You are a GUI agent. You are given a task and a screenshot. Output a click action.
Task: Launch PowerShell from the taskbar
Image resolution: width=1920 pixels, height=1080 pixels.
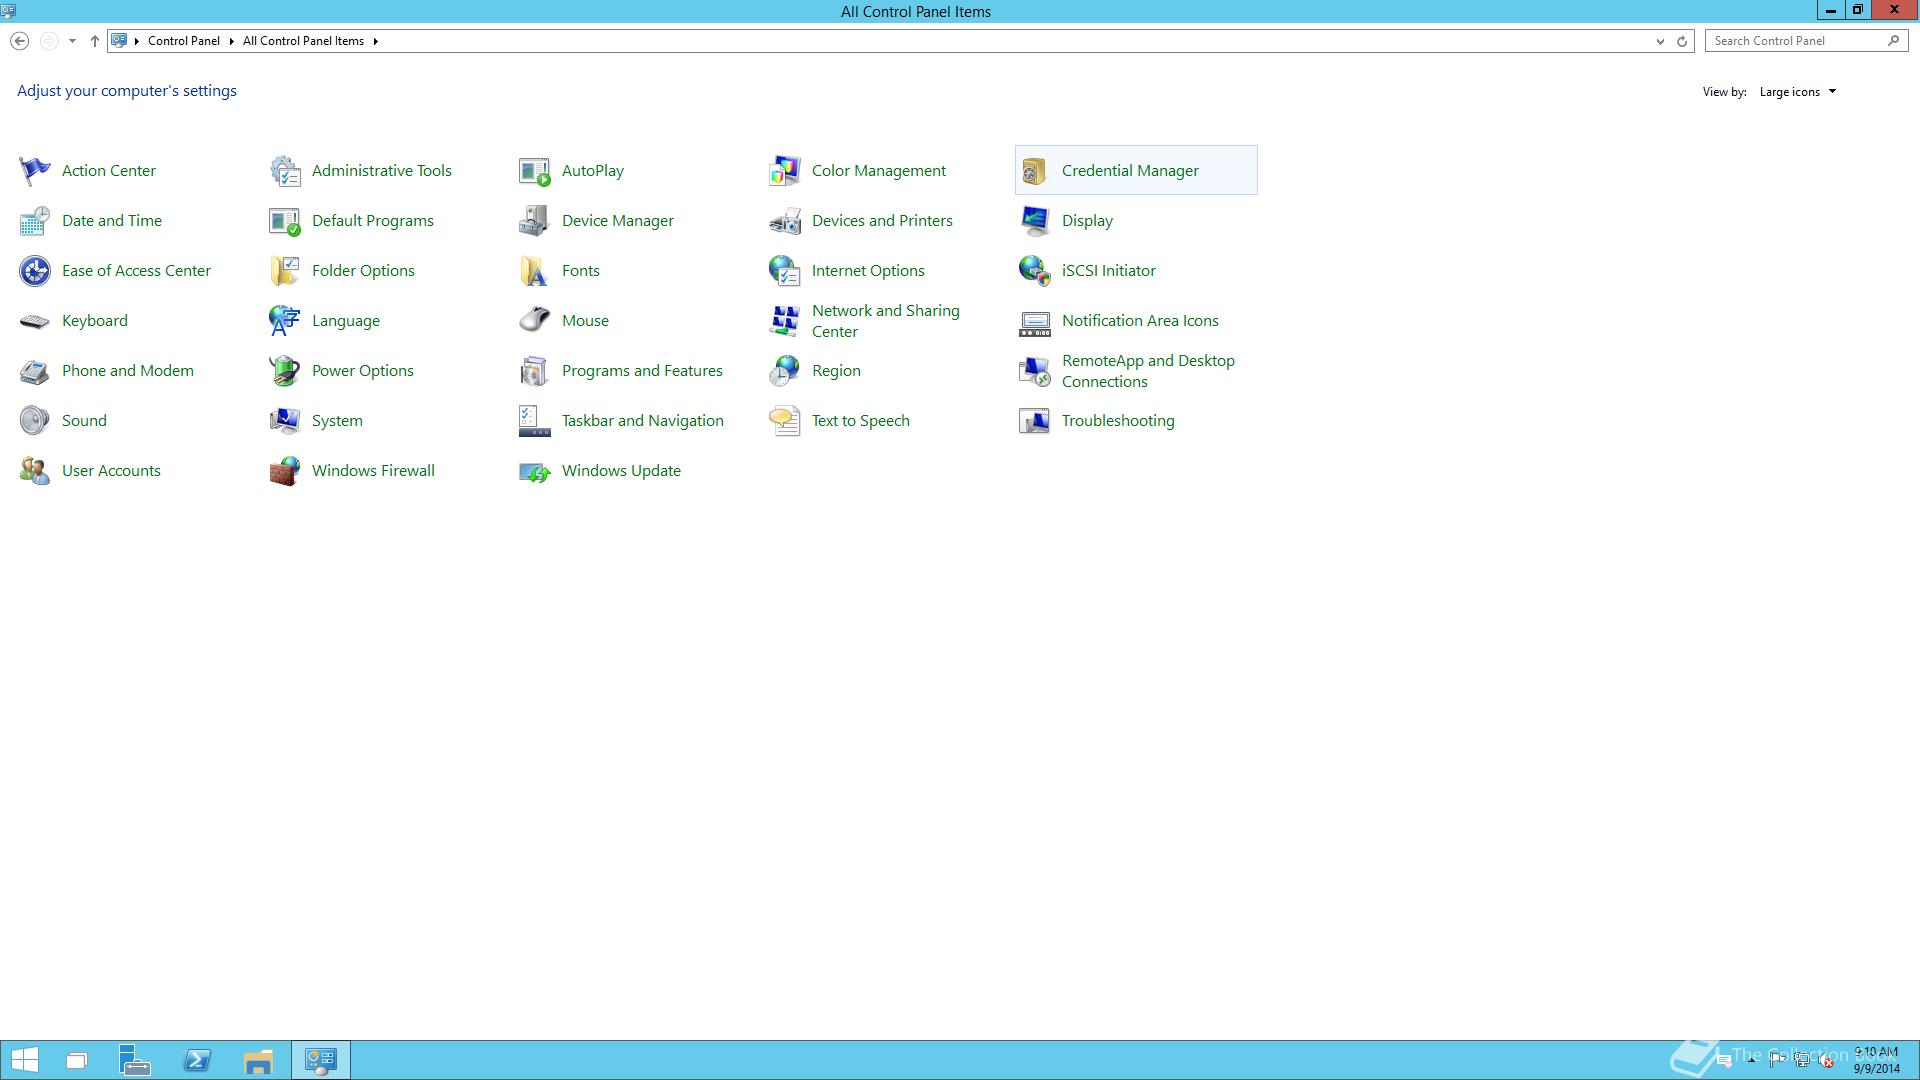pyautogui.click(x=197, y=1060)
